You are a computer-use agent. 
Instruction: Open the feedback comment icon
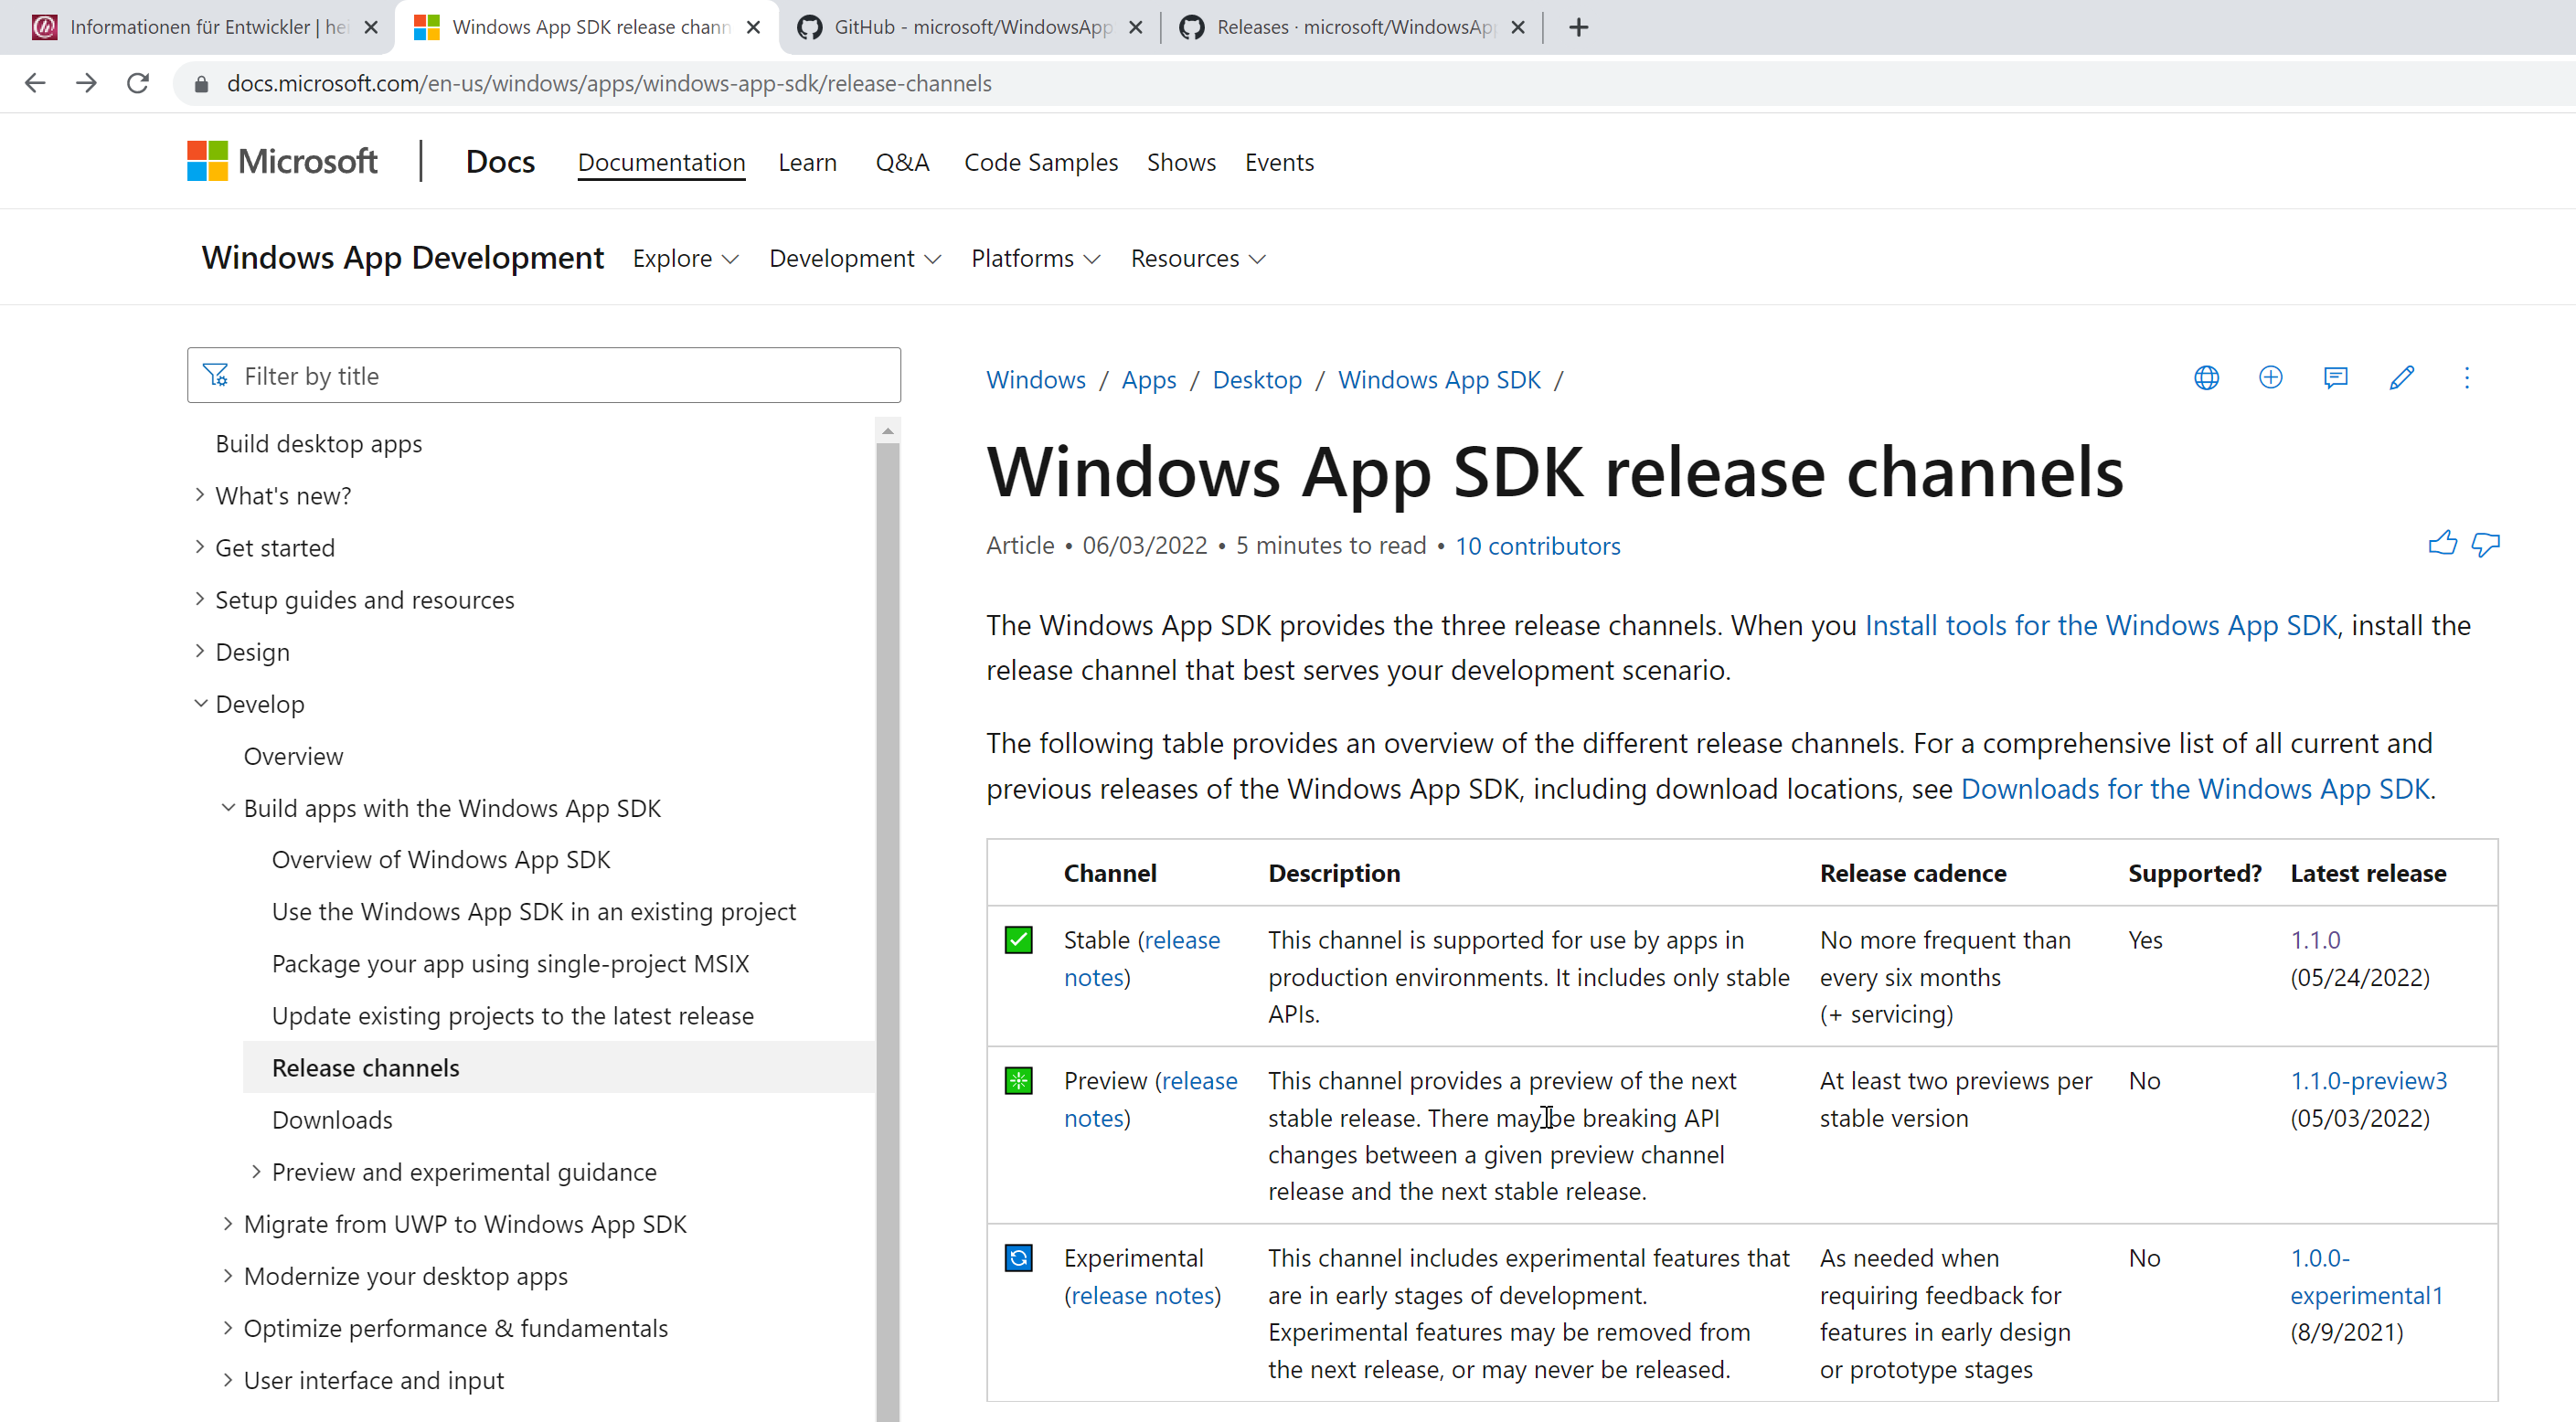pyautogui.click(x=2335, y=378)
